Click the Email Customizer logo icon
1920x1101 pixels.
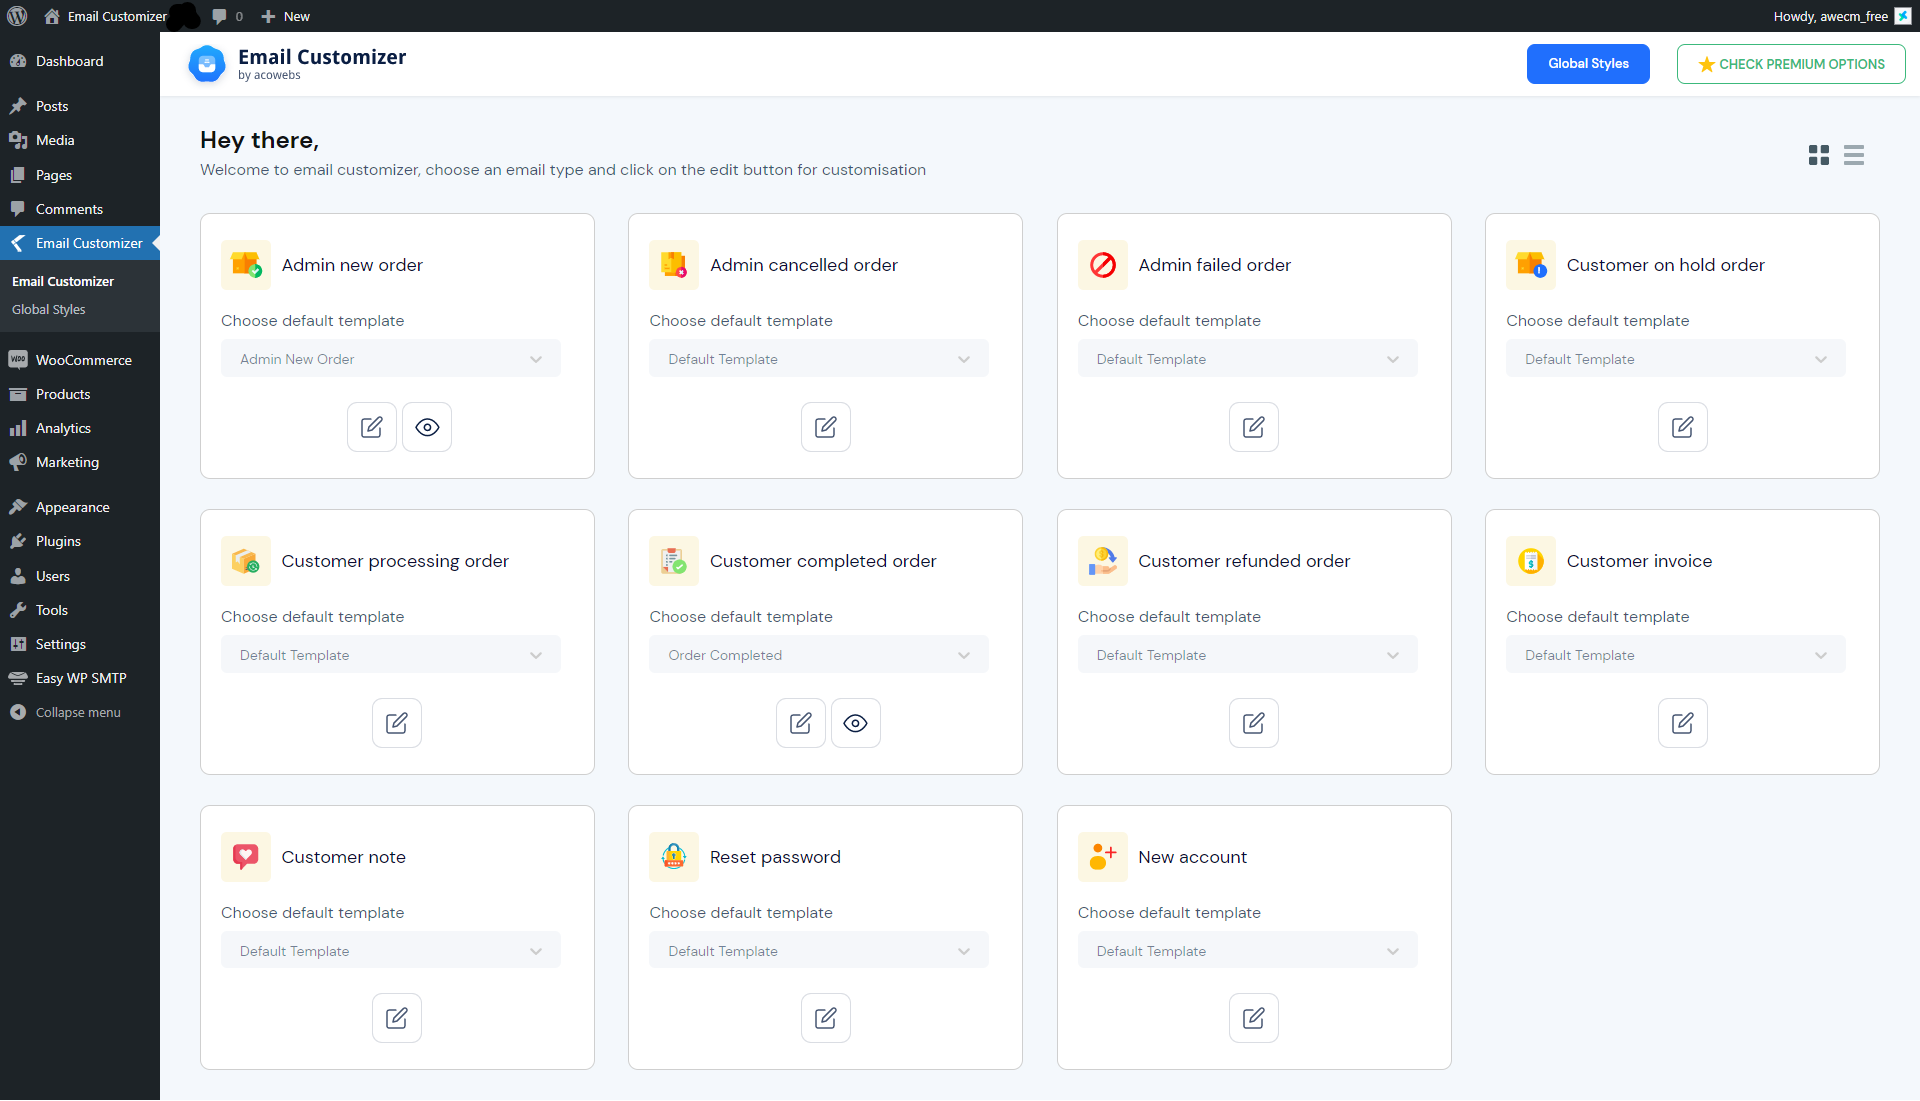tap(207, 64)
